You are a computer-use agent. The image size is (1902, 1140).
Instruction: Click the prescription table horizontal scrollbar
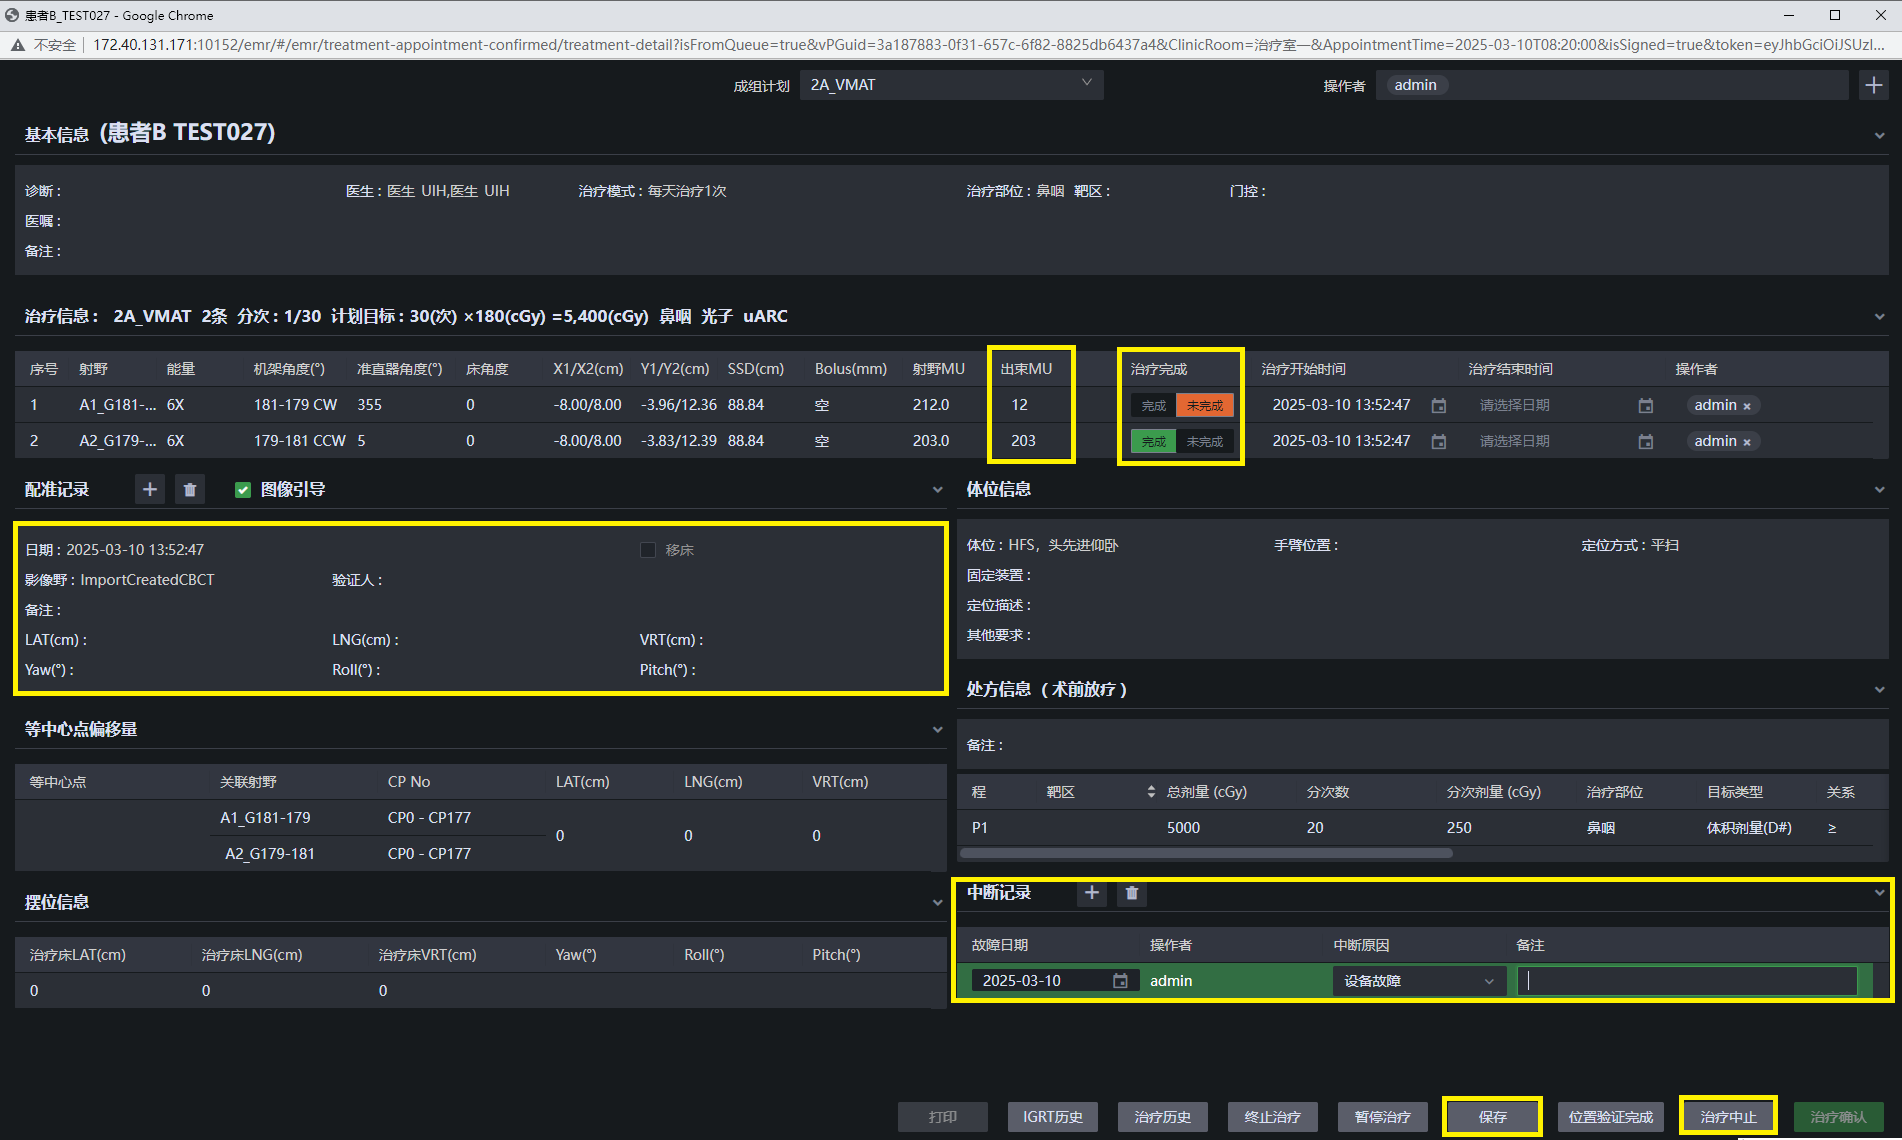pos(1206,853)
